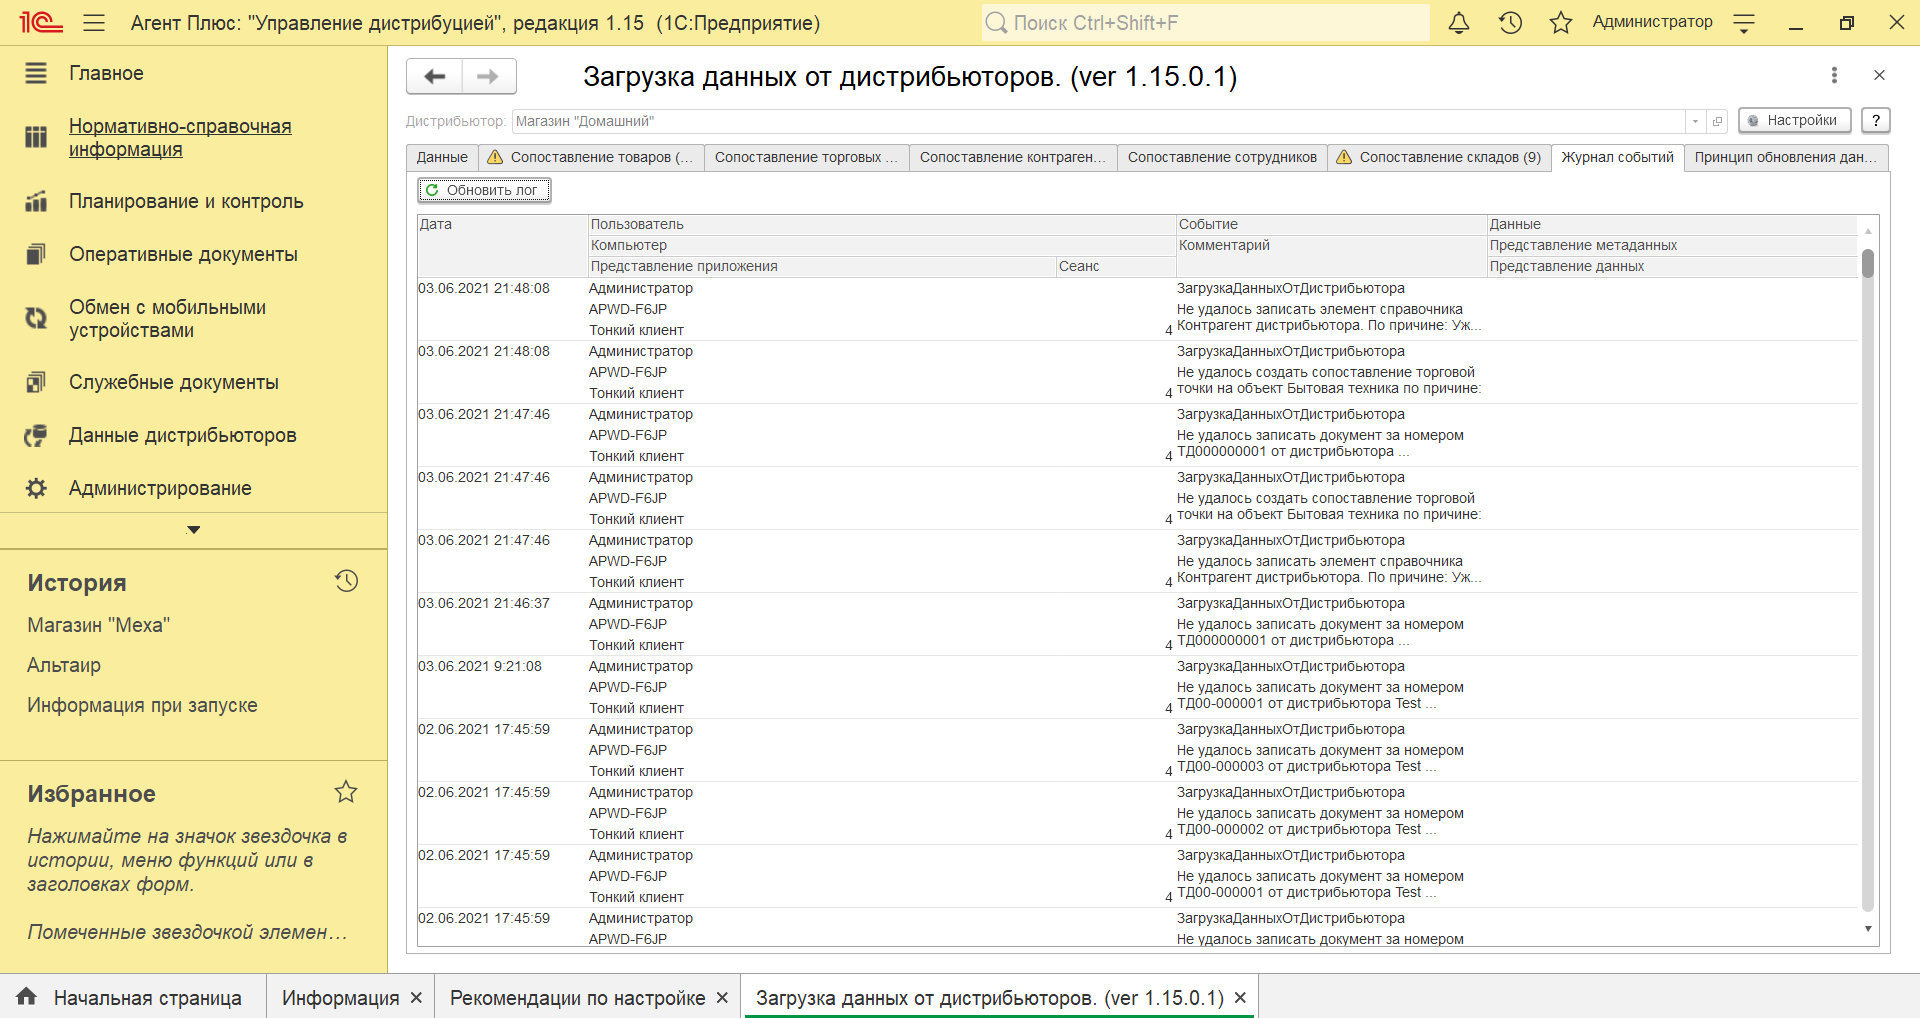Viewport: 1920px width, 1018px height.
Task: Open the main hamburger menu in title bar
Action: (x=94, y=22)
